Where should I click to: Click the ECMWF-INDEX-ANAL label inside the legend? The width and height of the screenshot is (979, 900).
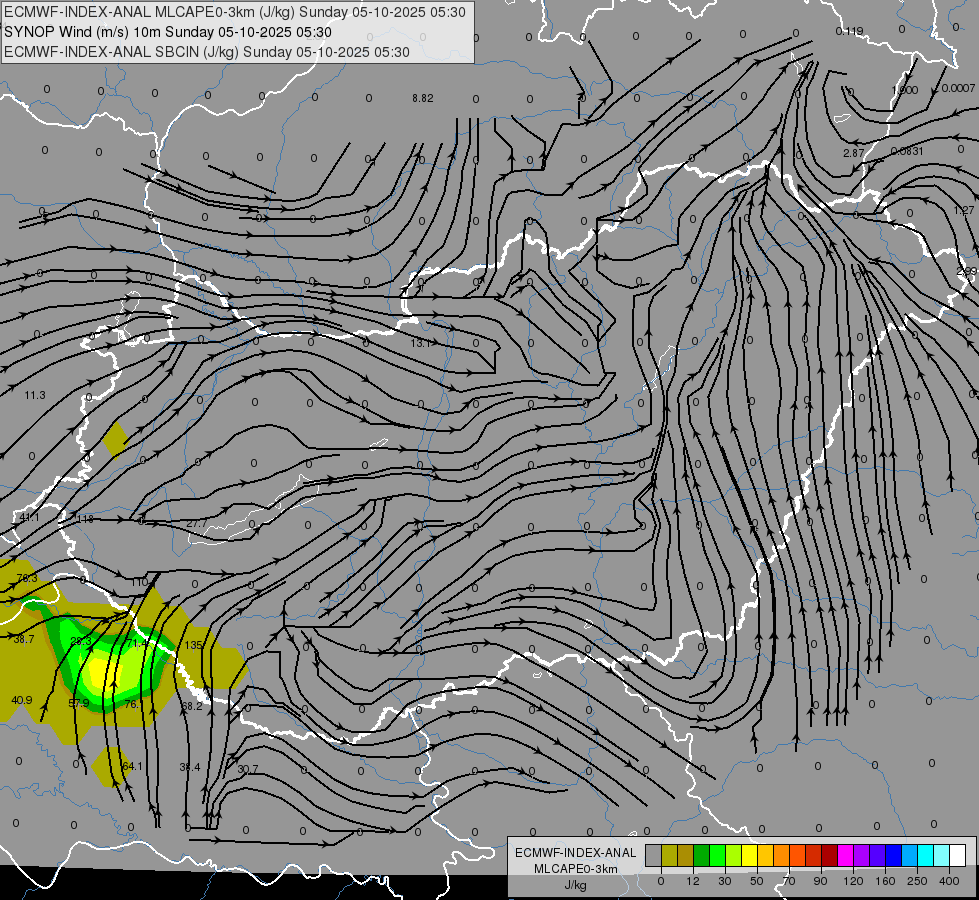576,853
